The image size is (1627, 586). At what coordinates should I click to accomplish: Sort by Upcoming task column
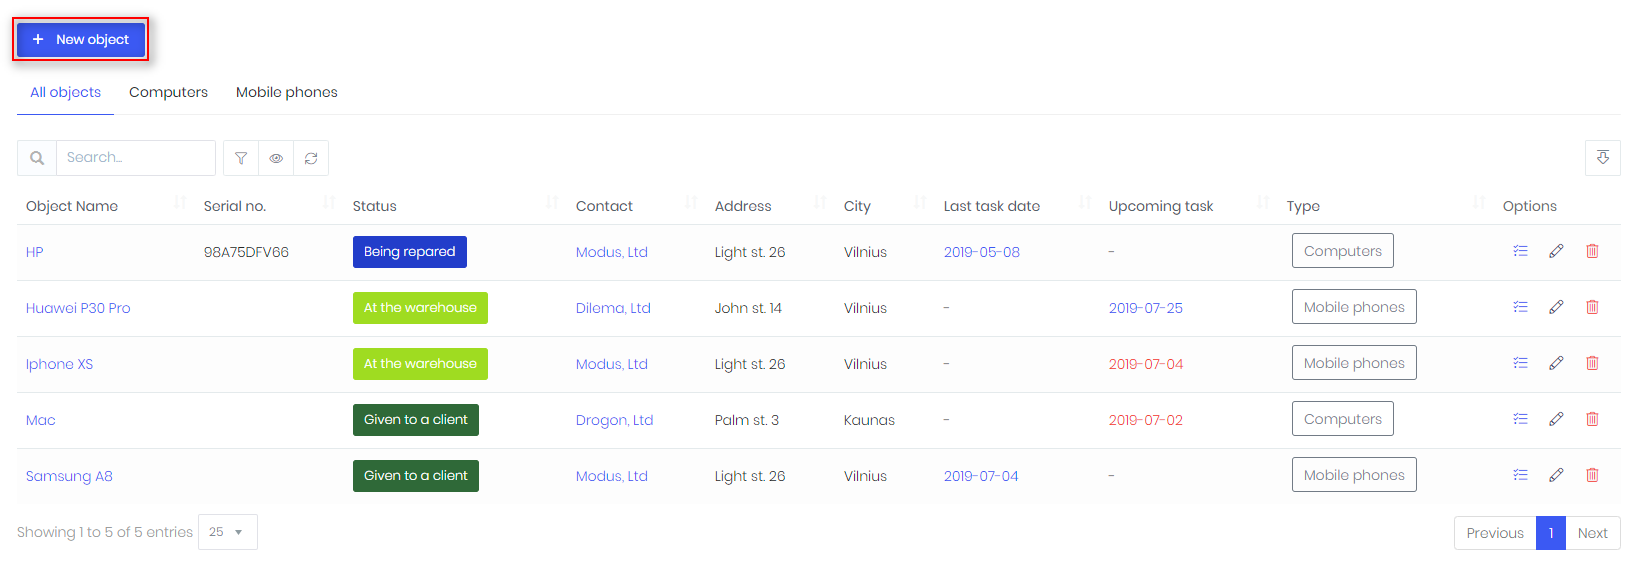(1190, 205)
